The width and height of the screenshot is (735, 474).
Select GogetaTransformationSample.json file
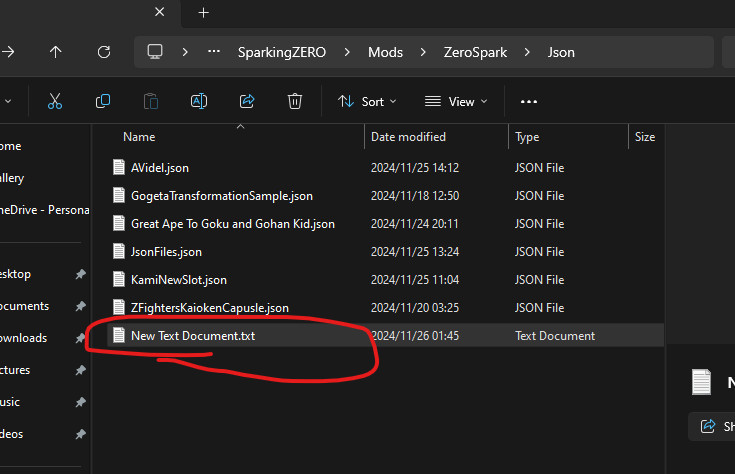pos(221,196)
